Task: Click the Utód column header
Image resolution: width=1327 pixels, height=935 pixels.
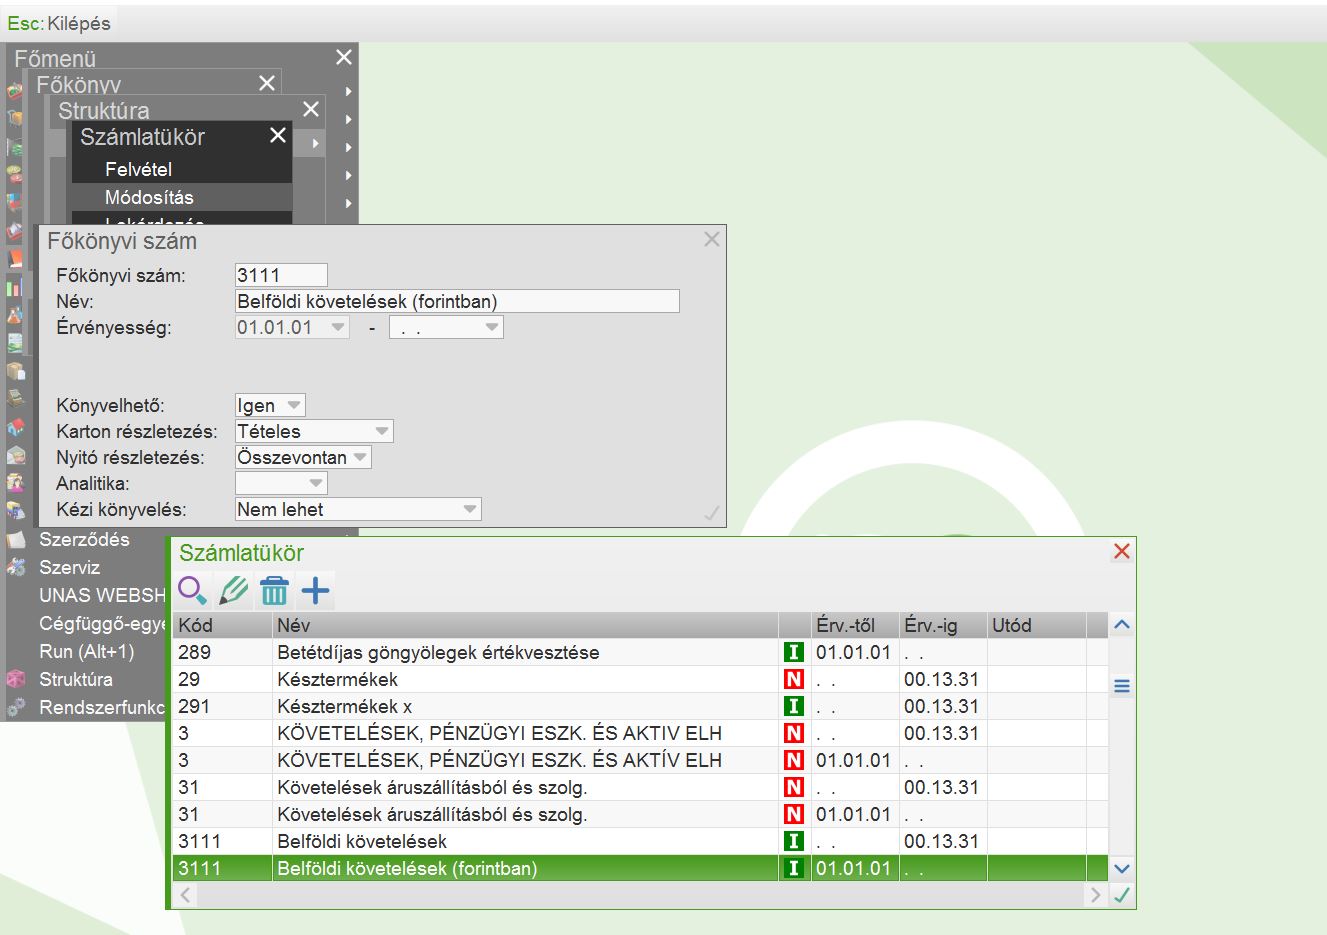Action: click(x=1036, y=625)
